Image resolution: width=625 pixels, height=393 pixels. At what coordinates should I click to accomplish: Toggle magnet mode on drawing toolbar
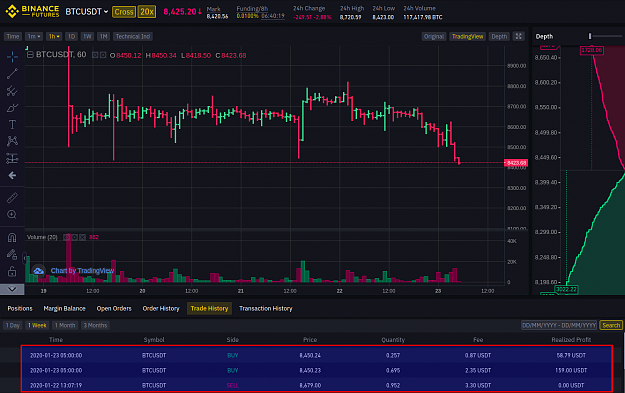click(12, 238)
